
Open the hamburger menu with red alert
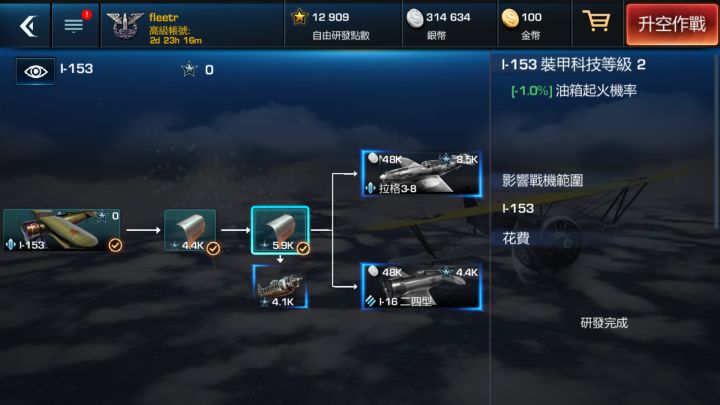click(x=75, y=24)
